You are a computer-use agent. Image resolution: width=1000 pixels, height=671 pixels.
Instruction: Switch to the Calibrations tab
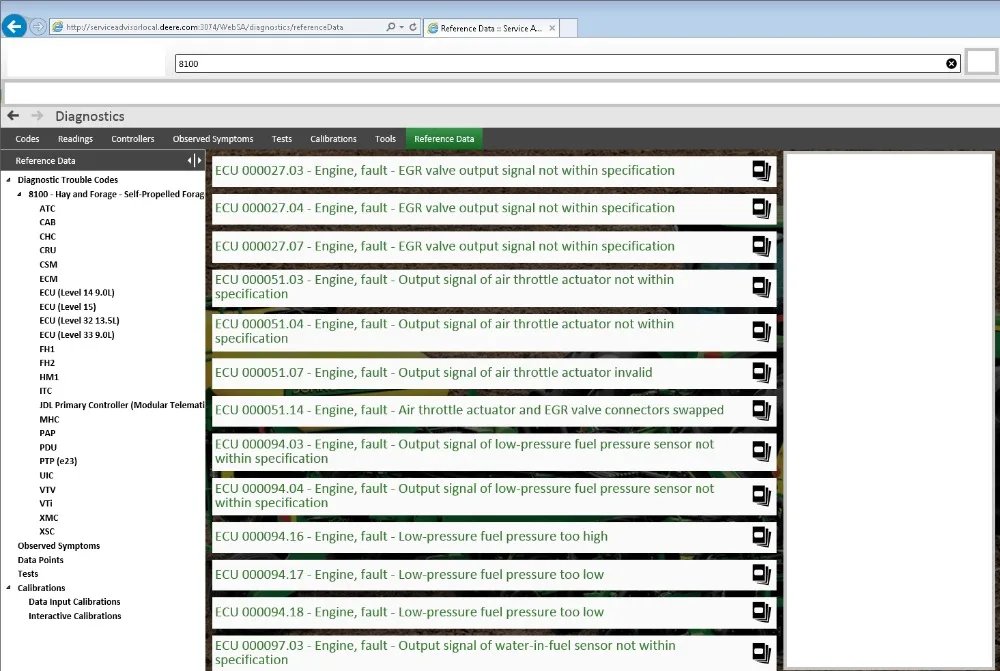coord(334,139)
